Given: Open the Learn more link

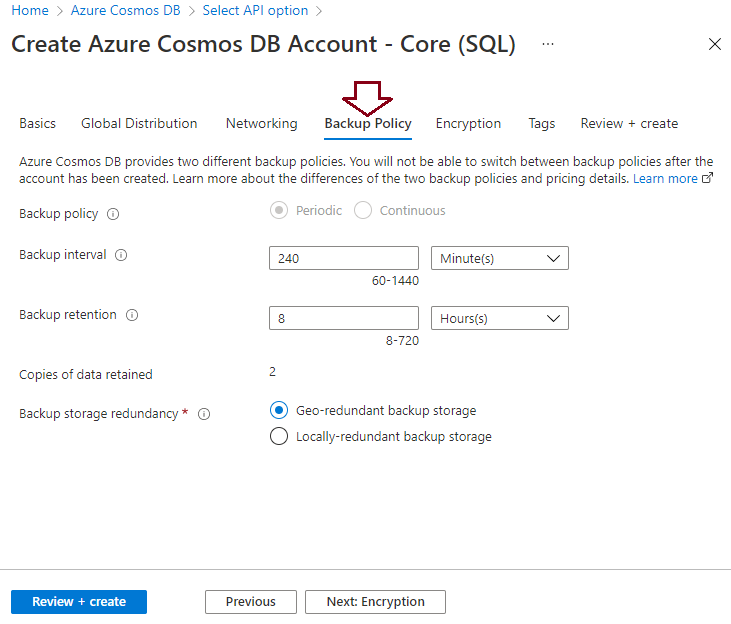Looking at the screenshot, I should pyautogui.click(x=665, y=179).
